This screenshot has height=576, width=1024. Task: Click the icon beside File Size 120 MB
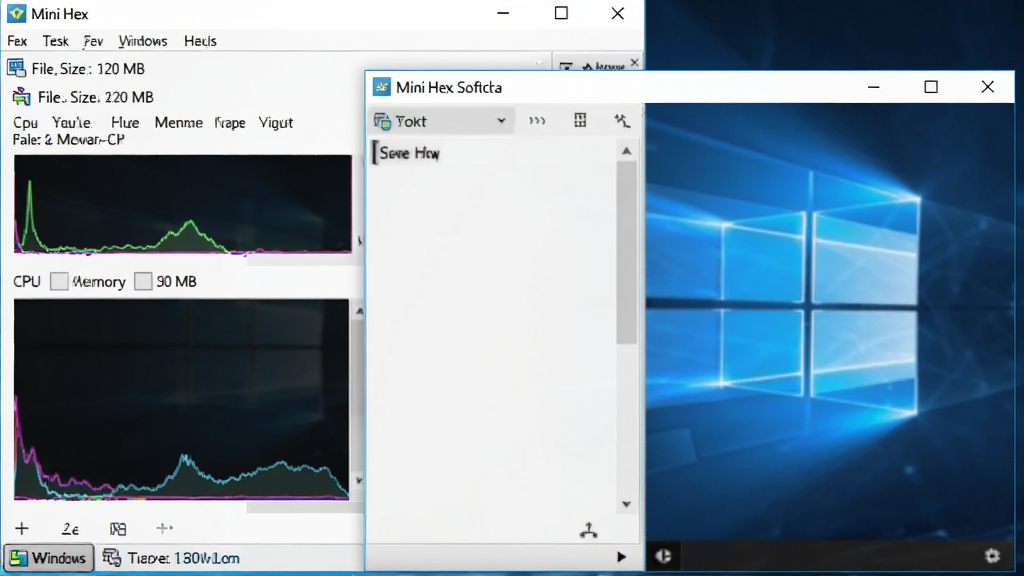(16, 68)
